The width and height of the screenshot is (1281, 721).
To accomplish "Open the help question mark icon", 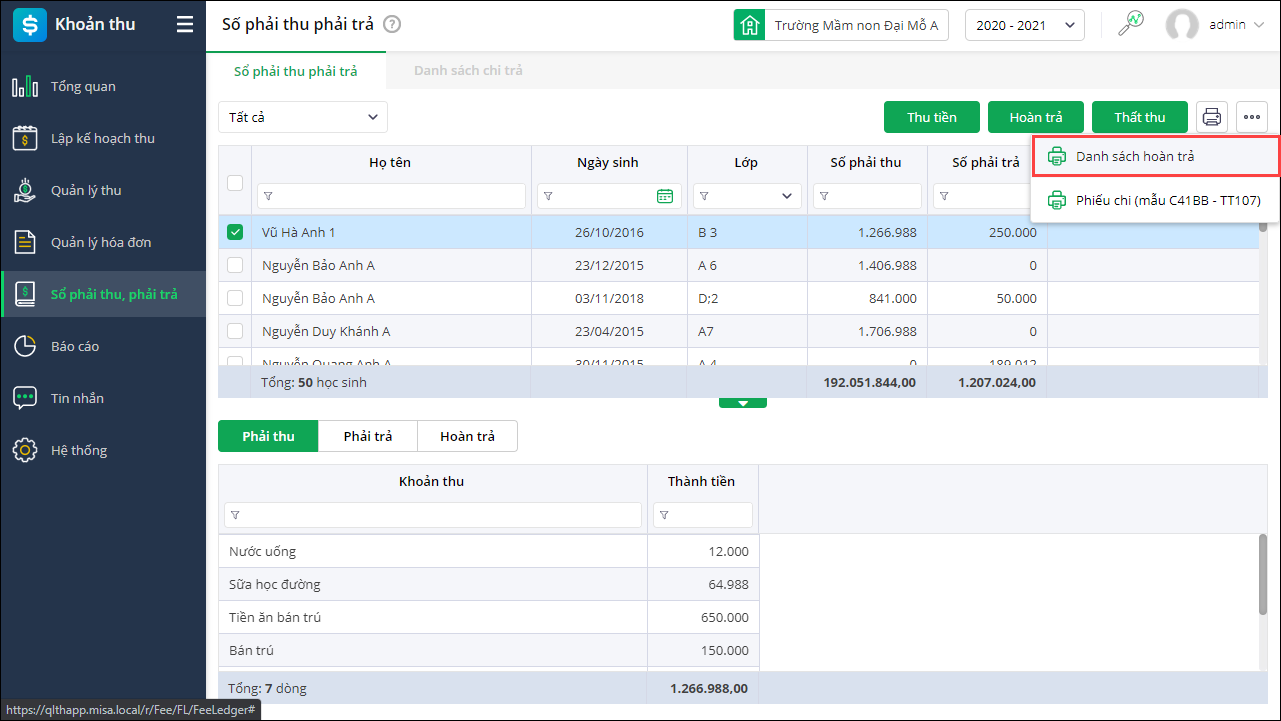I will click(x=392, y=24).
